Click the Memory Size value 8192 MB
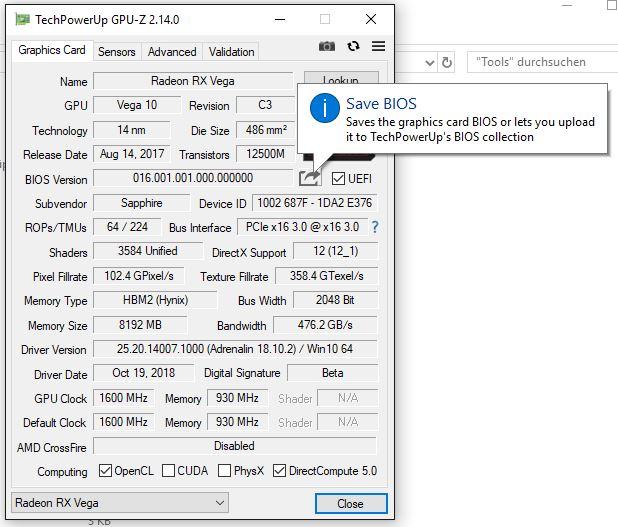 tap(140, 325)
